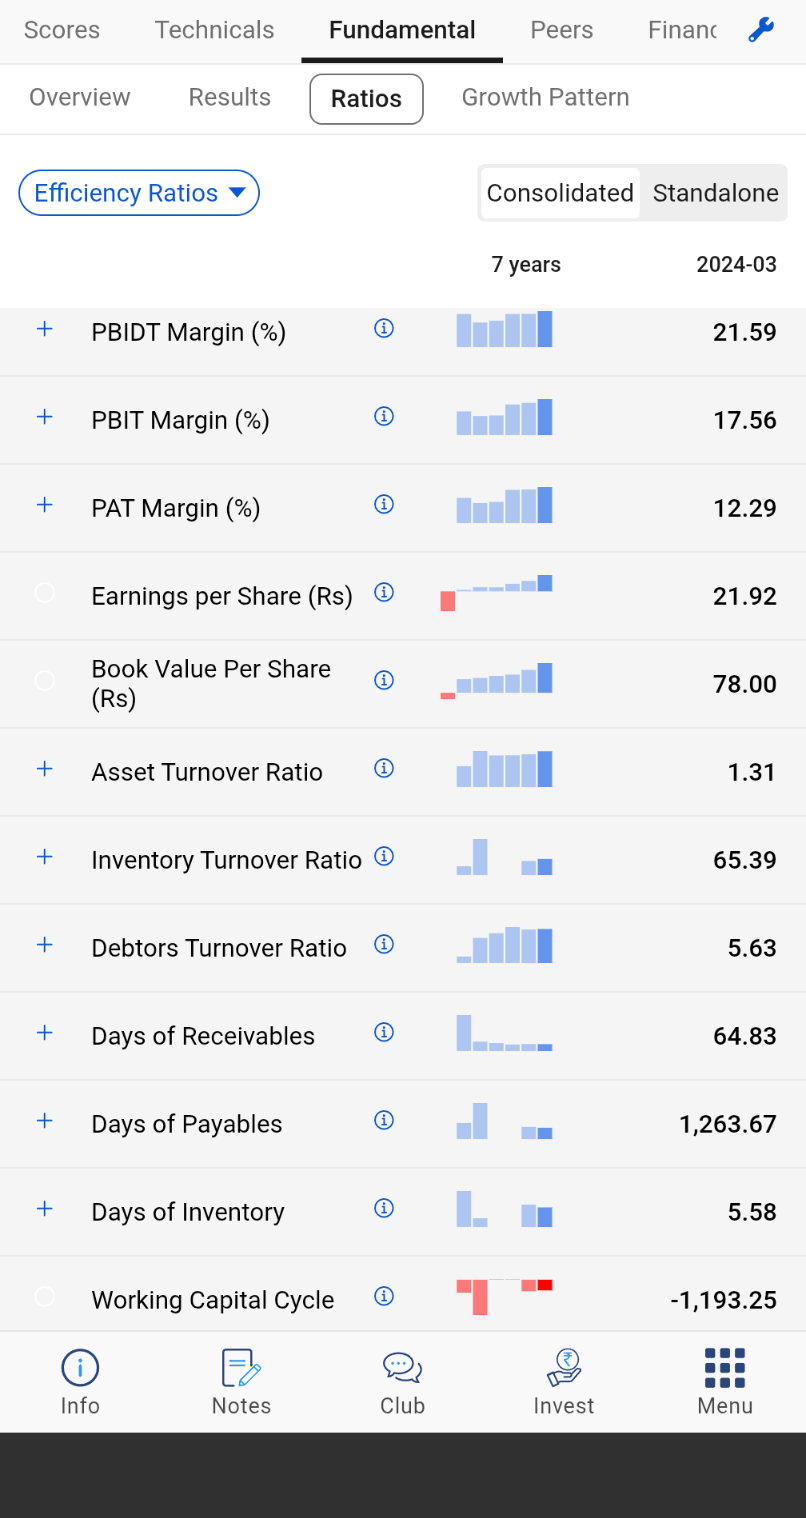Tap the Working Capital Cycle red bar chart

(x=504, y=1296)
